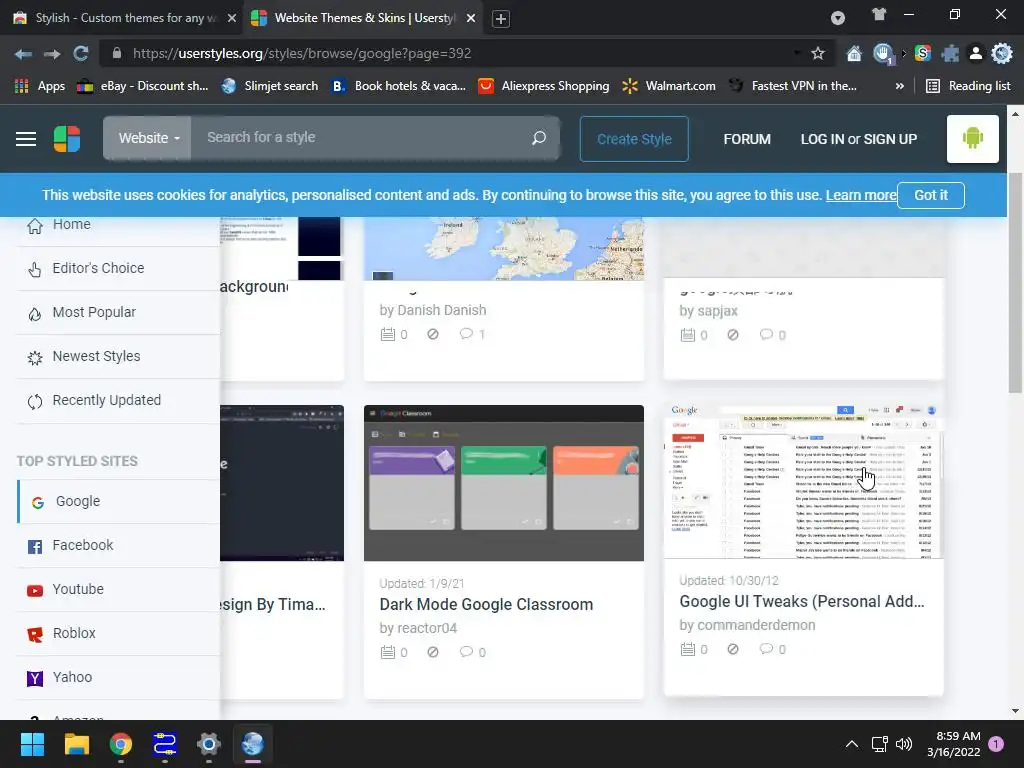1024x768 pixels.
Task: Click the Userstyles colorful logo
Action: click(x=67, y=138)
